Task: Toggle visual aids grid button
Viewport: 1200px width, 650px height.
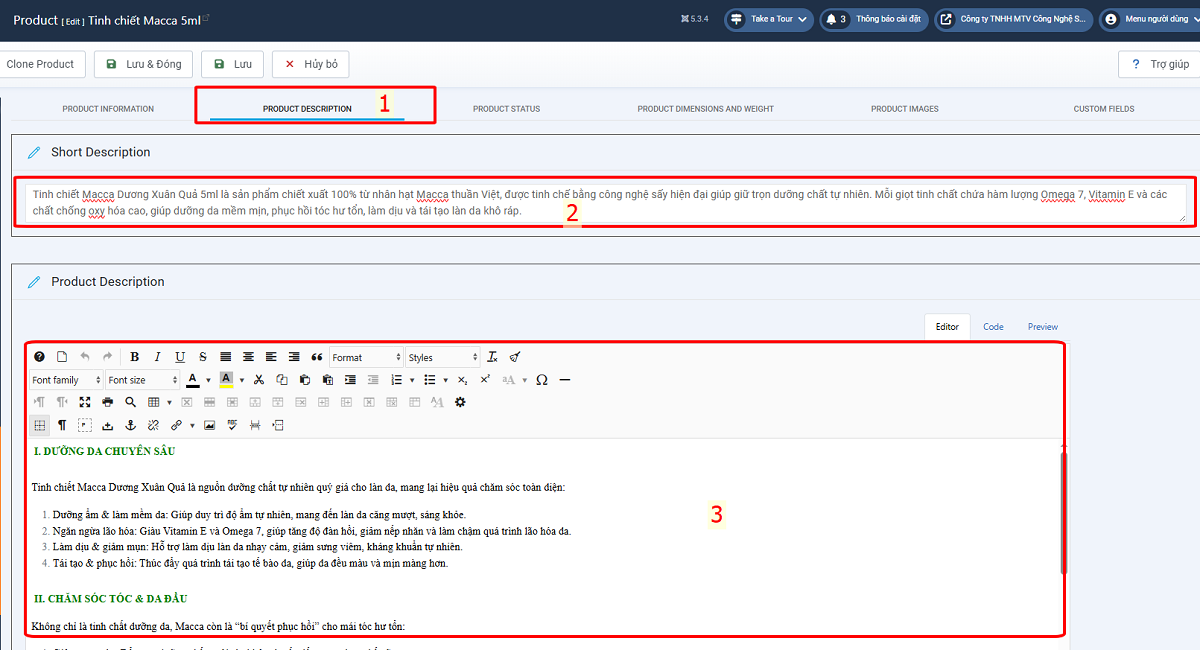Action: point(39,425)
